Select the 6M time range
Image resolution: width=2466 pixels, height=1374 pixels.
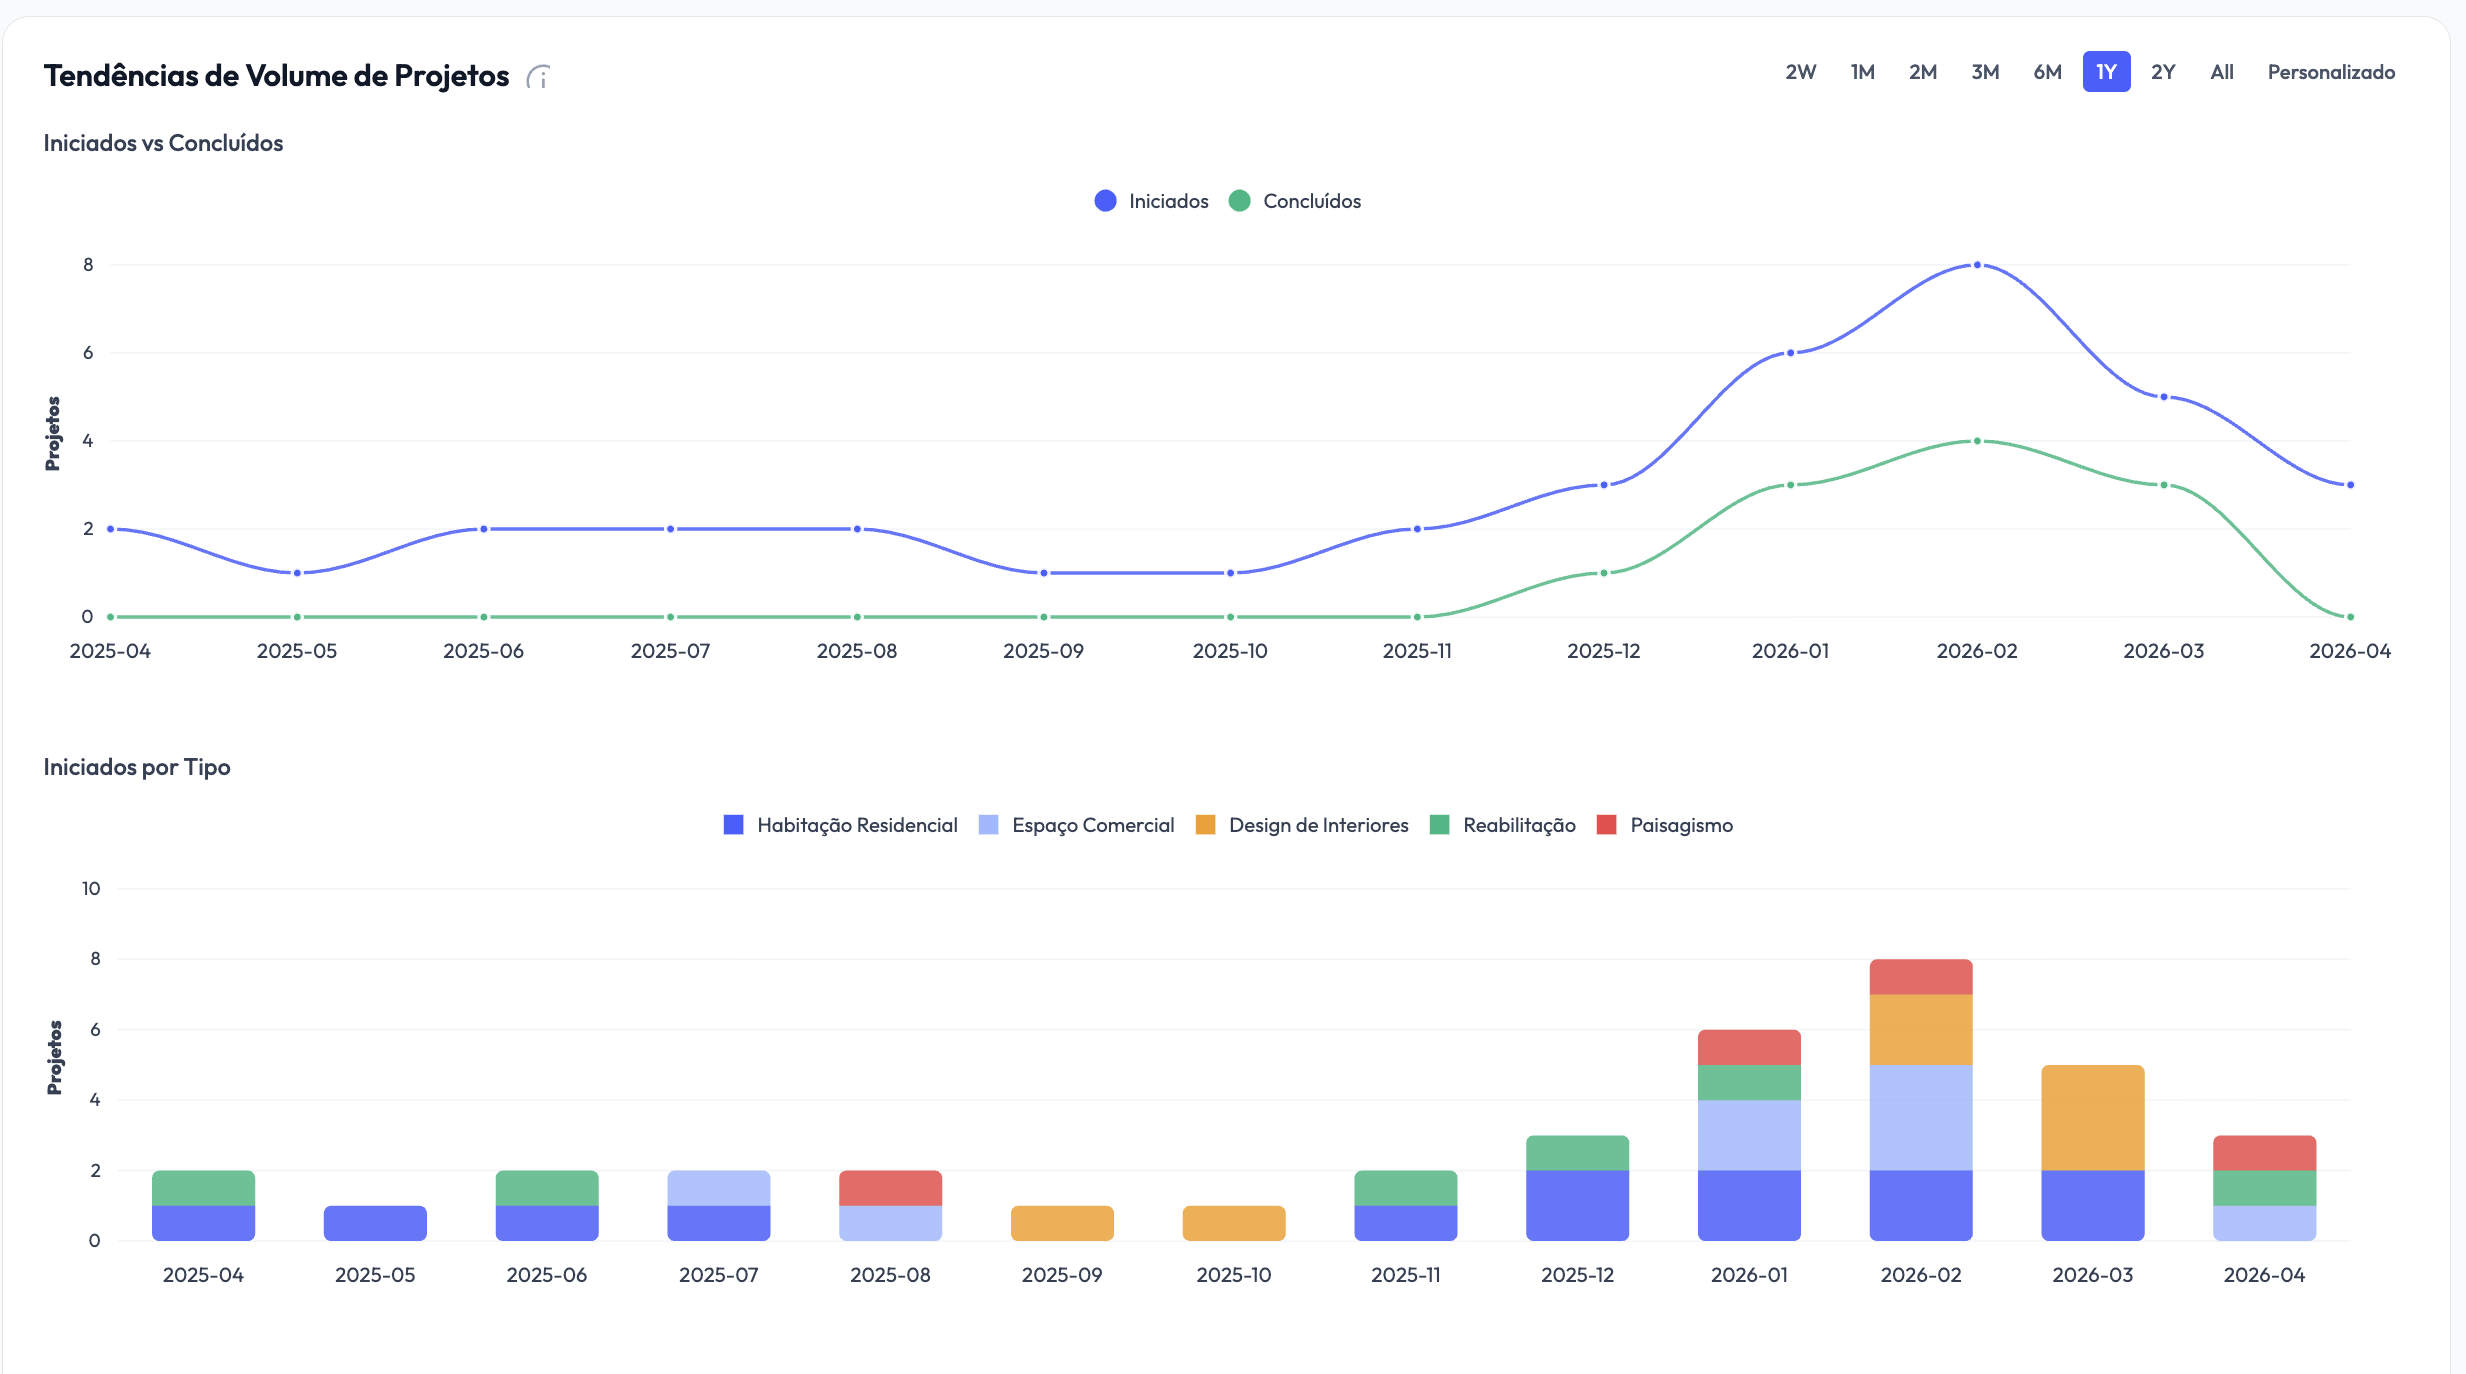2046,71
